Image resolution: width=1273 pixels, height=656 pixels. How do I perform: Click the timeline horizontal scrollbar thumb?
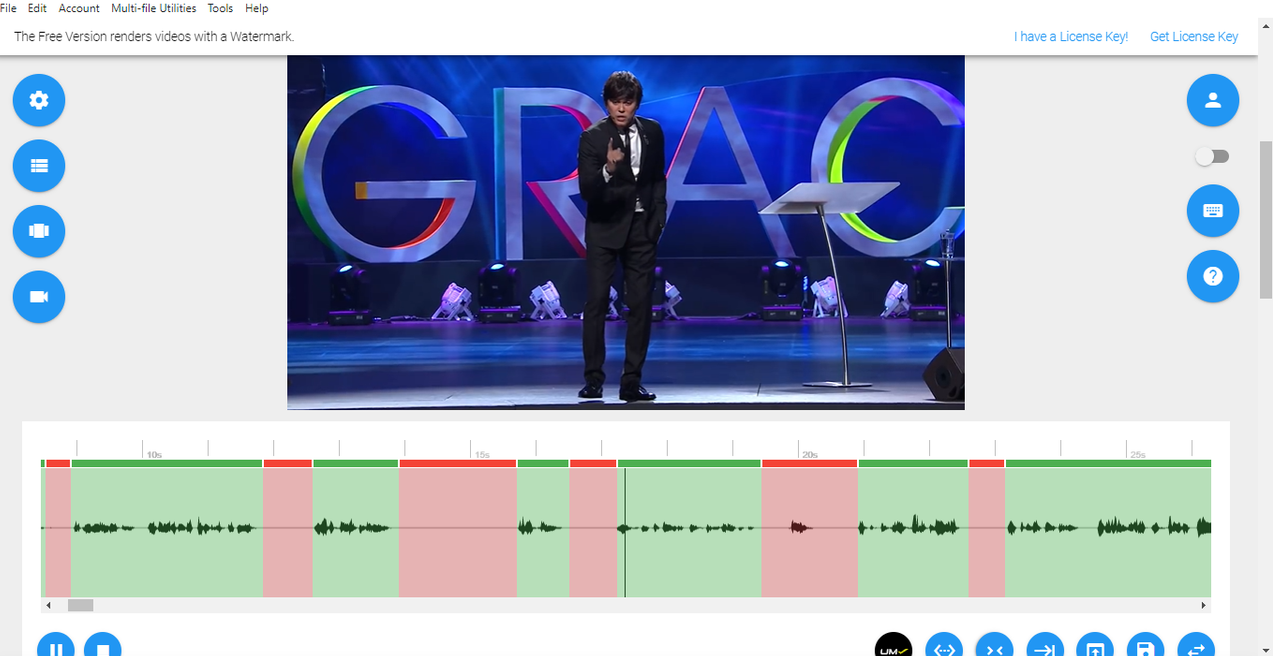80,605
